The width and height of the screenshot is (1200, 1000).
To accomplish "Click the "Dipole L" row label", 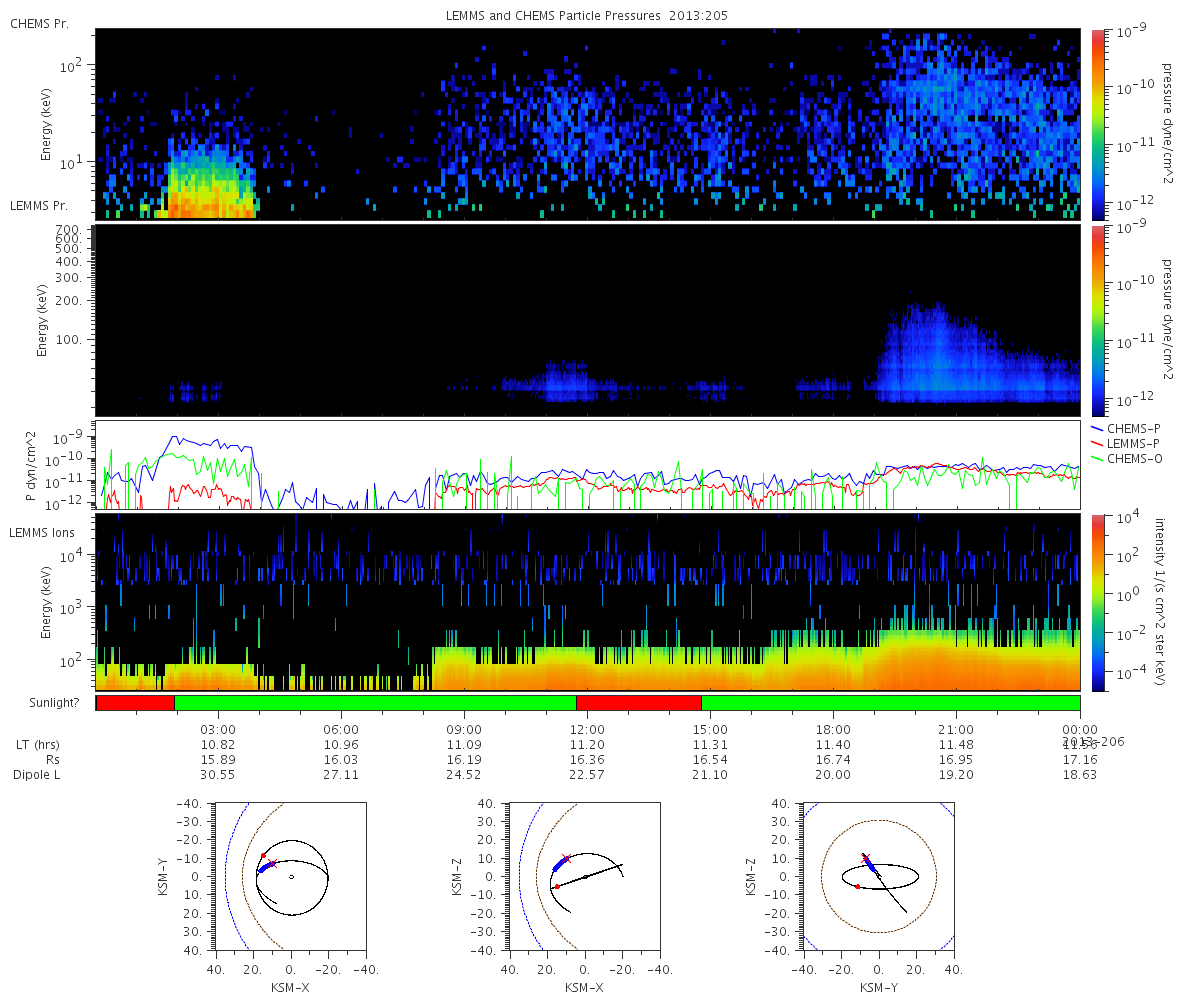I will click(36, 775).
